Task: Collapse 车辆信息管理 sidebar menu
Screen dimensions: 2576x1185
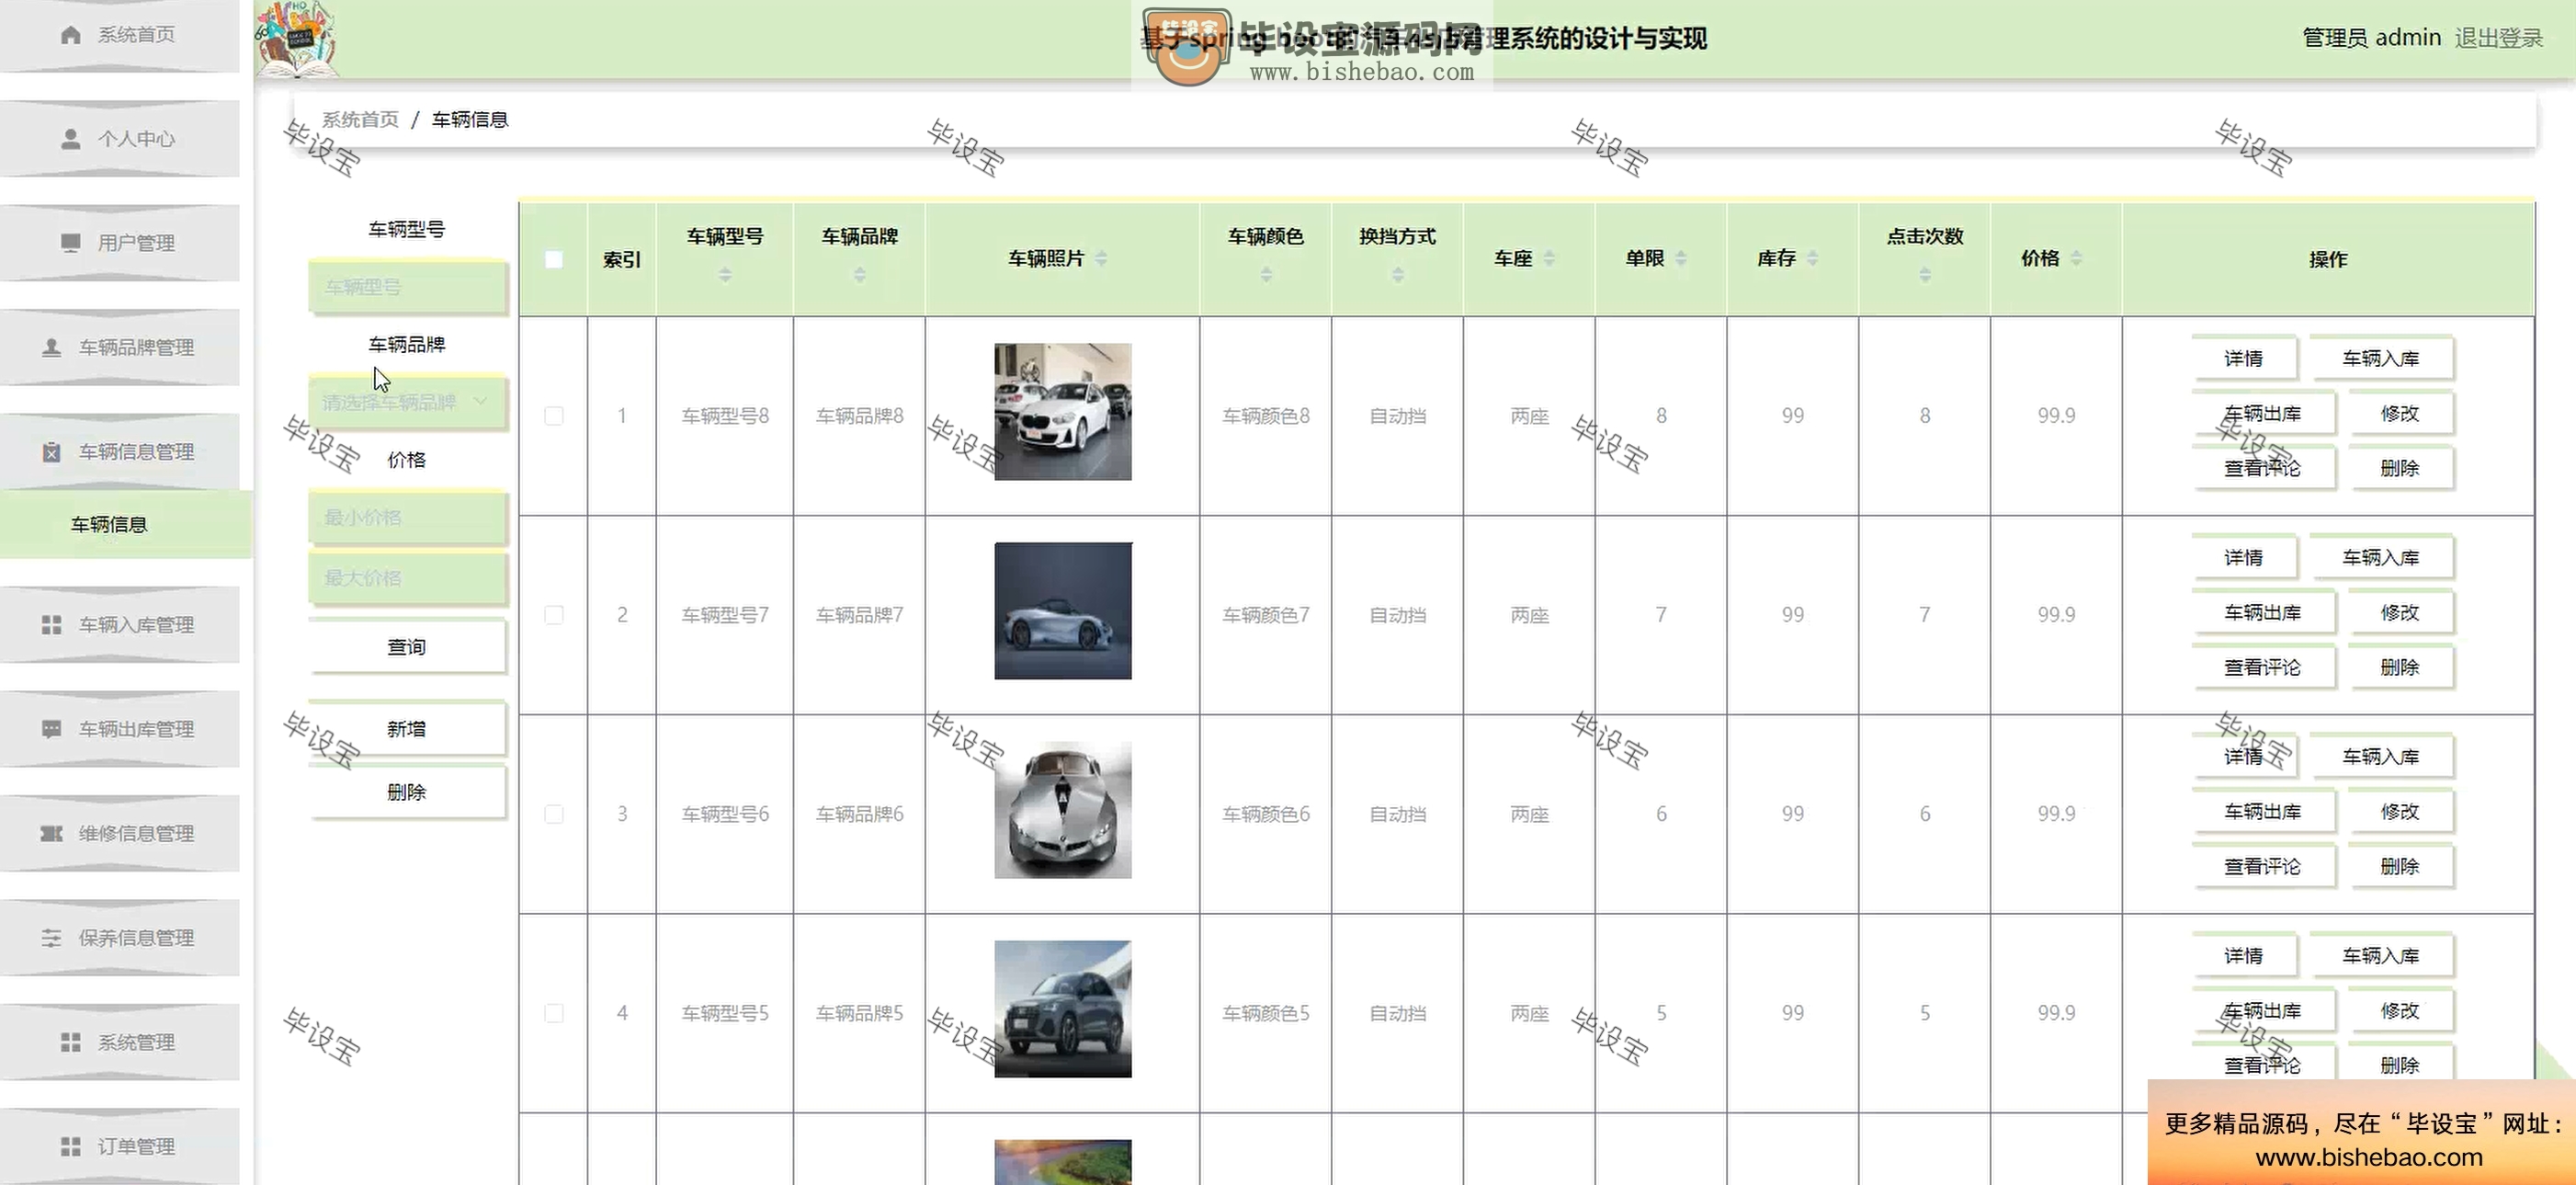Action: 120,452
